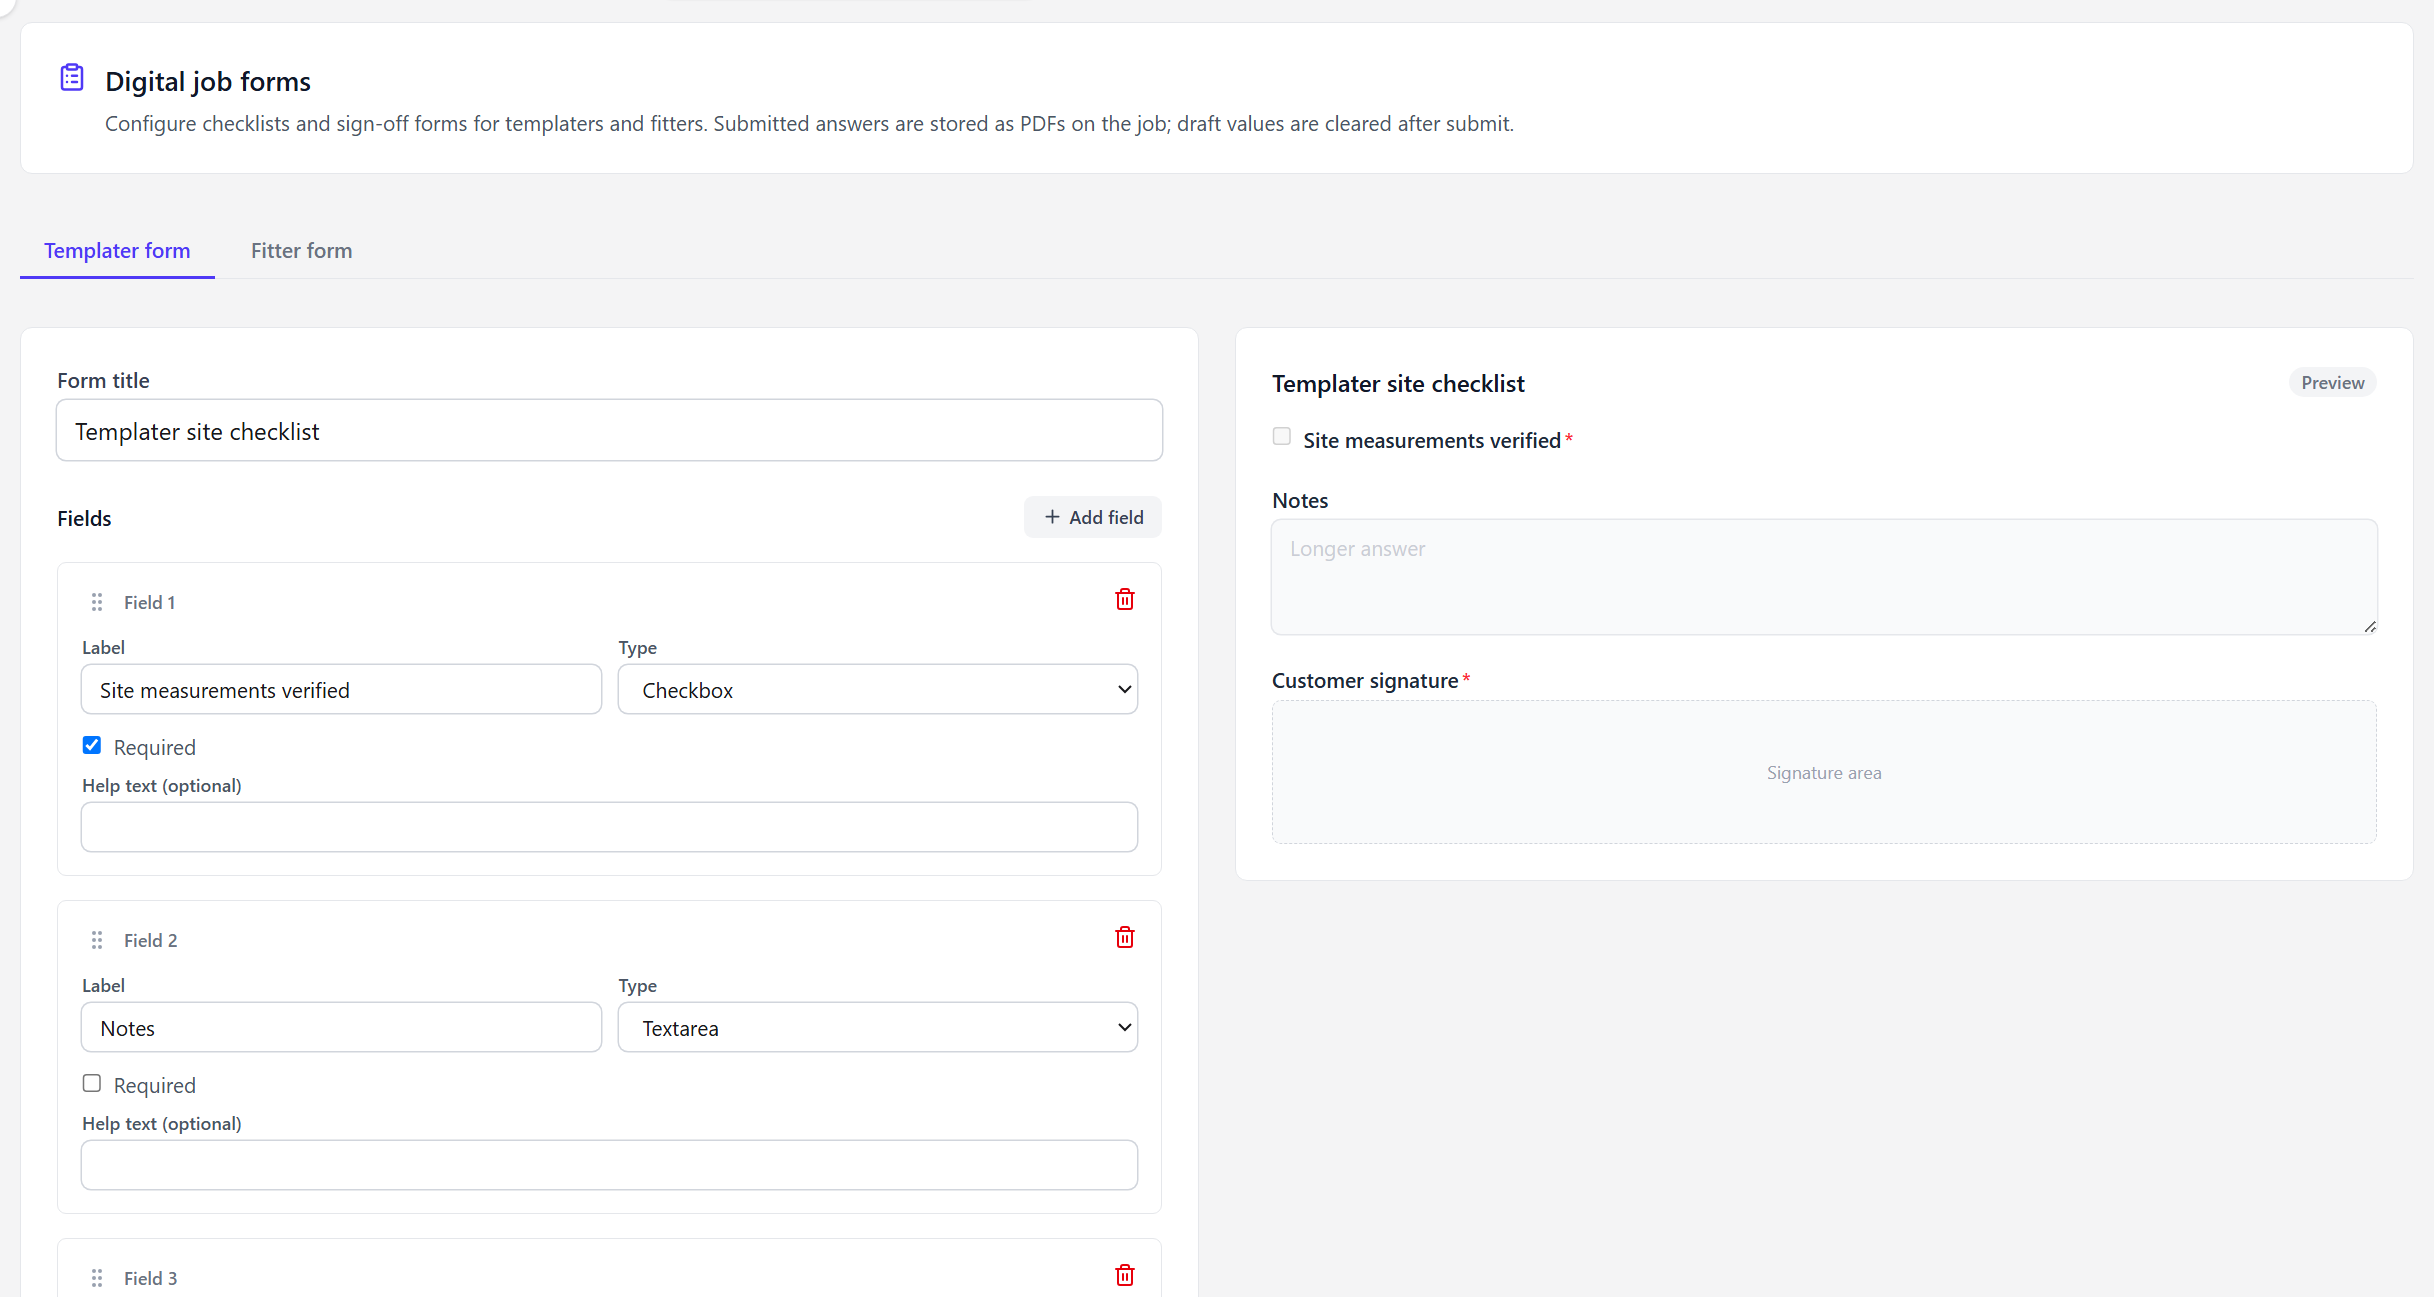Click the Site measurements verified preview label

1432,441
